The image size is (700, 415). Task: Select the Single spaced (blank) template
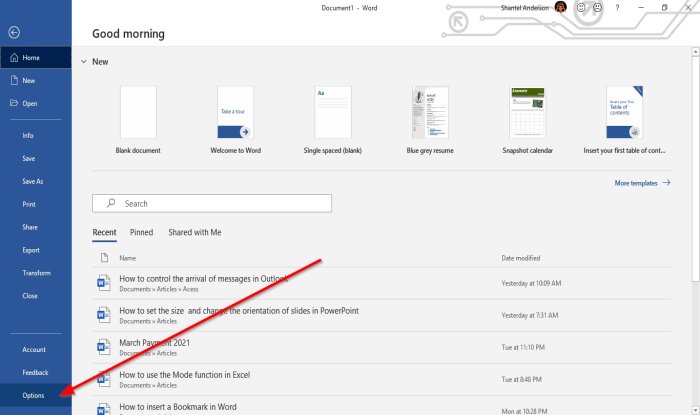(x=333, y=120)
